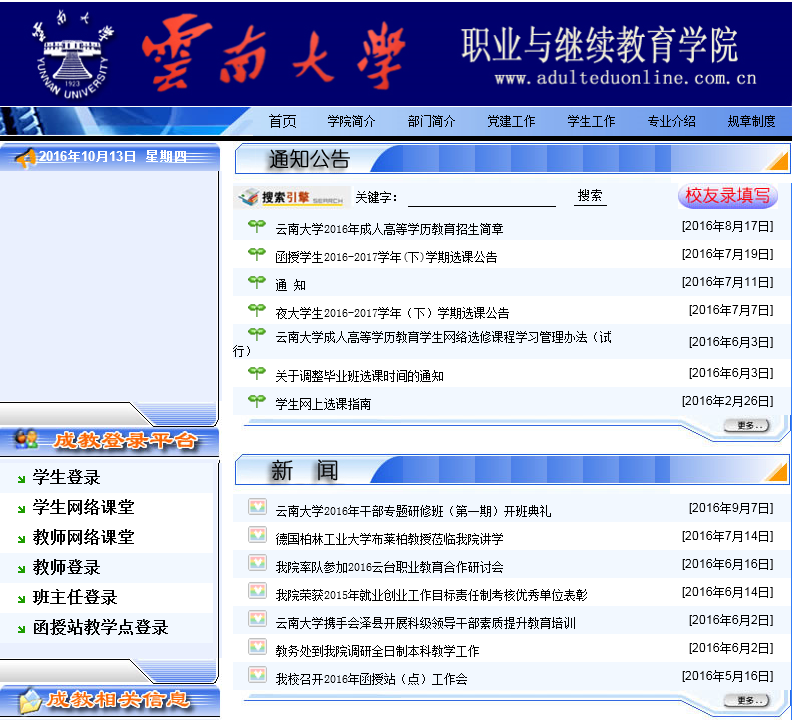Open 函授站教学点登录 link

click(101, 628)
